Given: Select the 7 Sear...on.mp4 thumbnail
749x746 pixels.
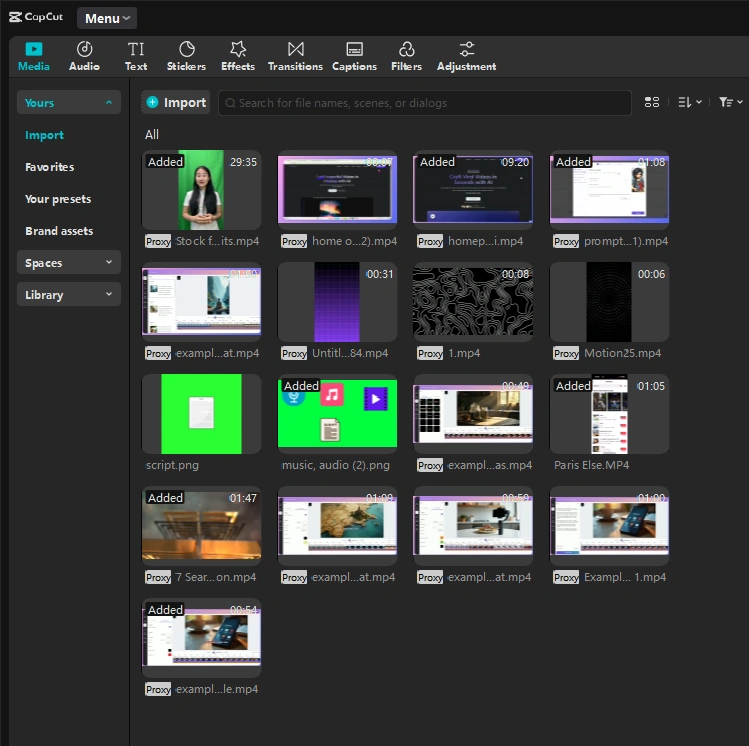Looking at the screenshot, I should pos(201,526).
